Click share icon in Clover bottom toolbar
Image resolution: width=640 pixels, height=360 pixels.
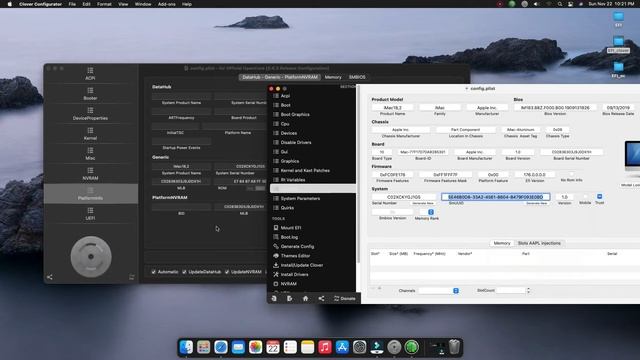(x=321, y=298)
